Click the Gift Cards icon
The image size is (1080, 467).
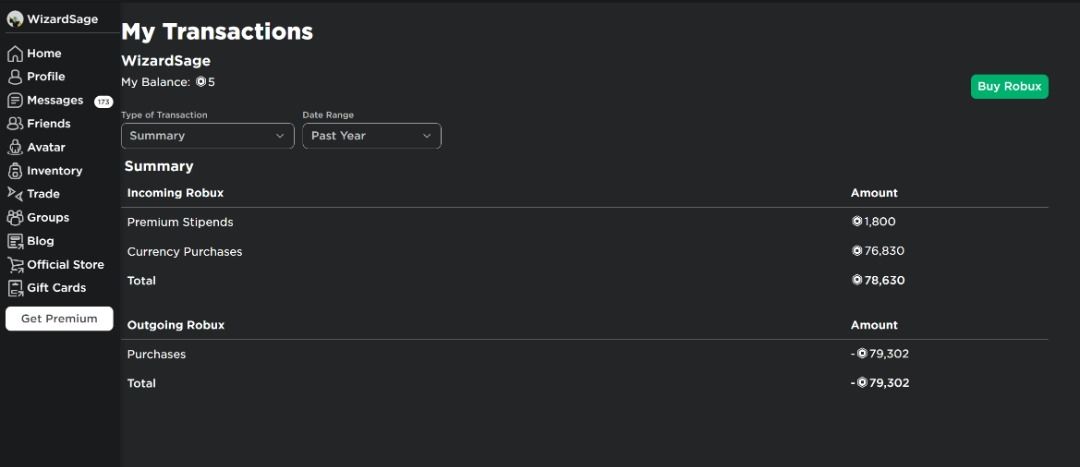click(x=15, y=288)
